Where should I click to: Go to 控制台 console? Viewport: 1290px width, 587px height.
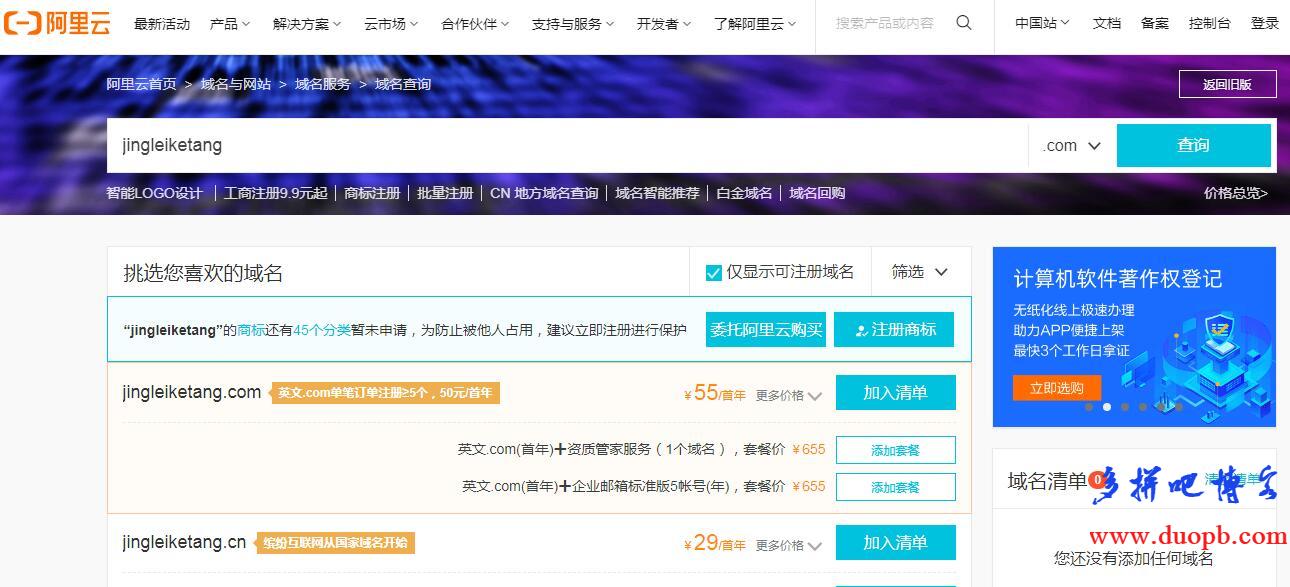pyautogui.click(x=1210, y=23)
